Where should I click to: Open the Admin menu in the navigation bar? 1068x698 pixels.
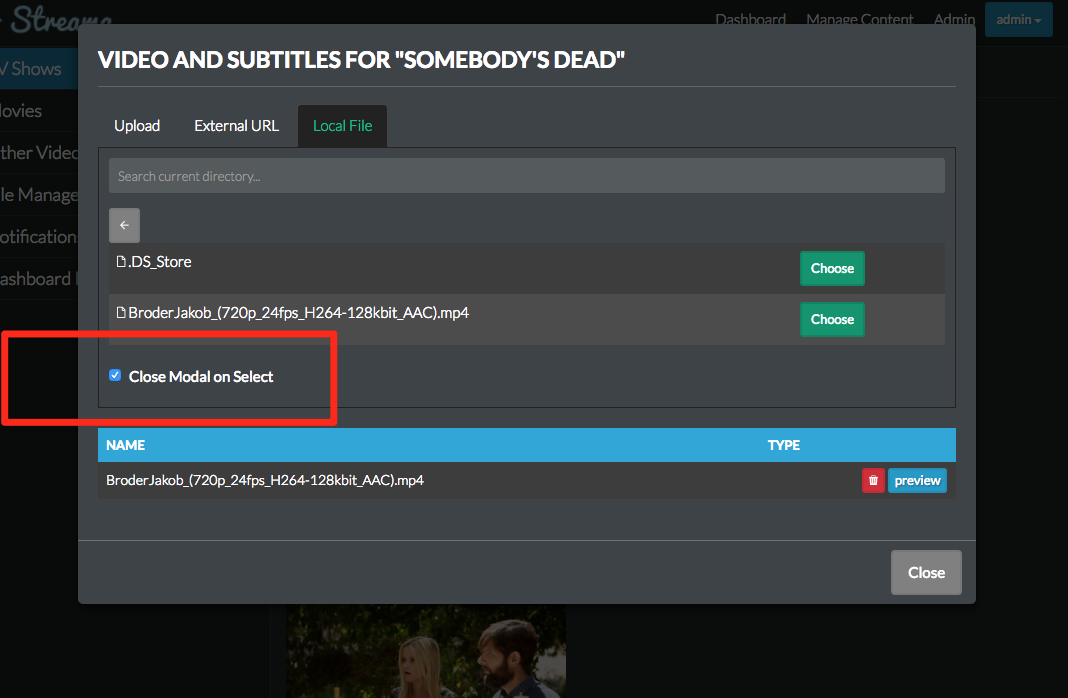953,19
